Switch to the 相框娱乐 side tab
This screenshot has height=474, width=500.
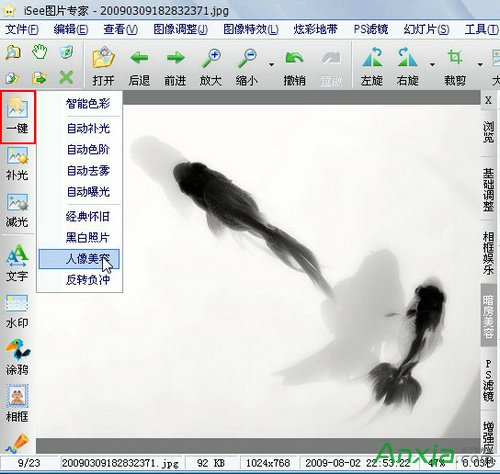point(488,253)
